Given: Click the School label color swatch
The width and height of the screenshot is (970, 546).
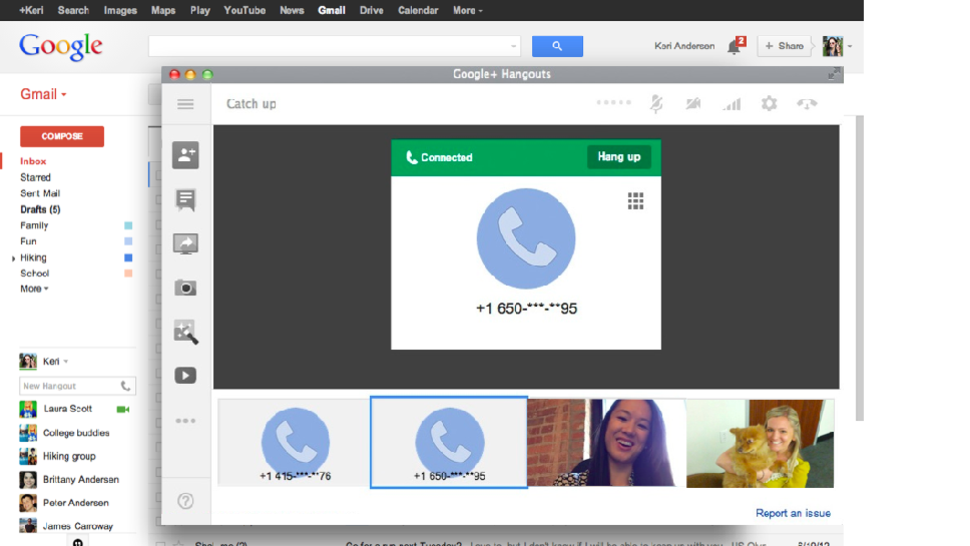Looking at the screenshot, I should 128,273.
